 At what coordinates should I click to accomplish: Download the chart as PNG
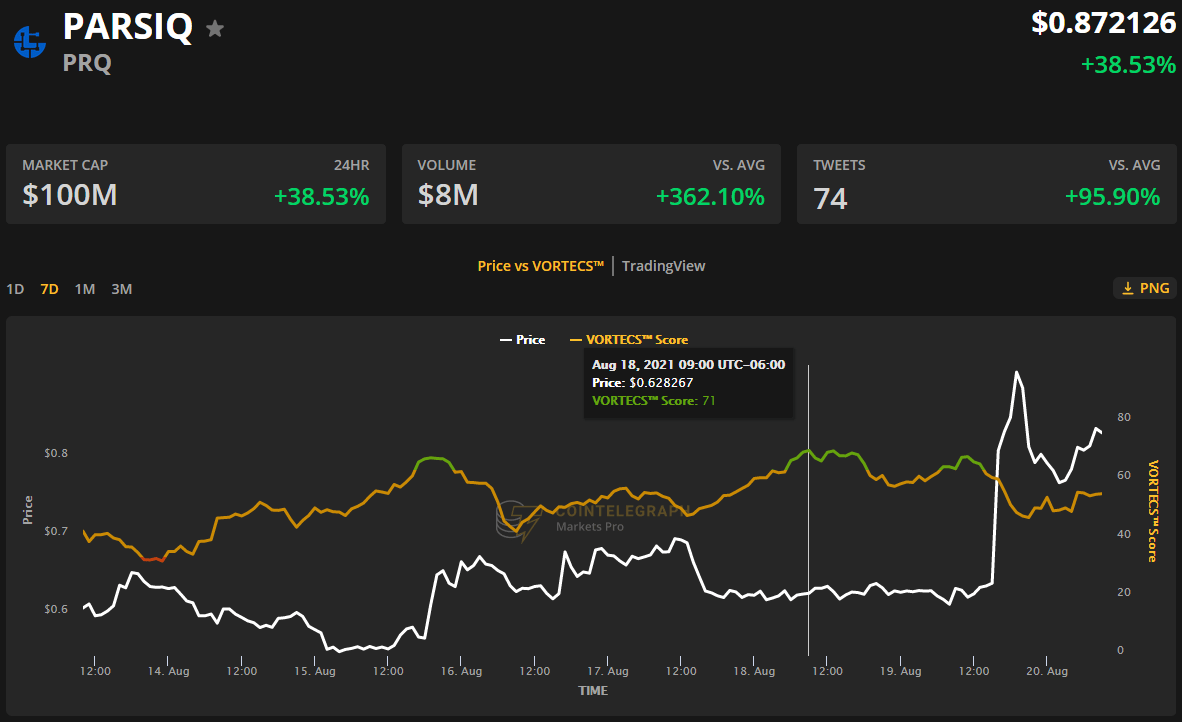click(x=1144, y=288)
